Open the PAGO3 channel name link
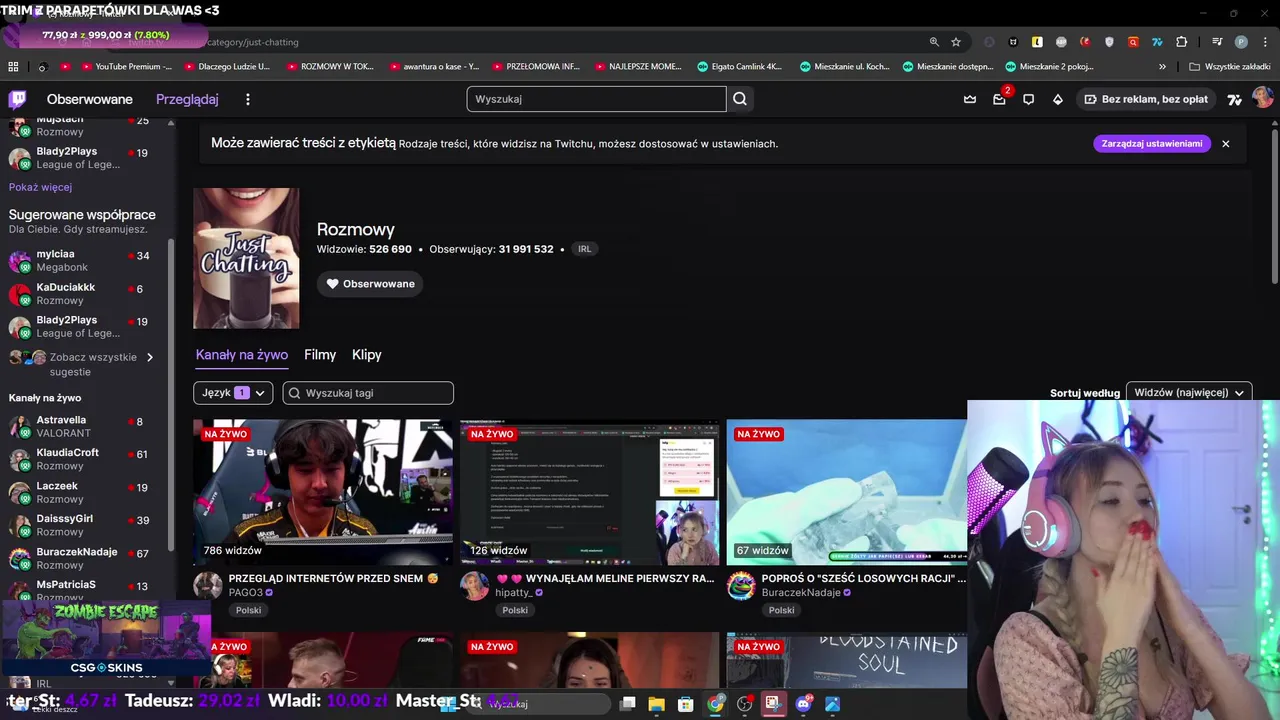Screen dimensions: 1280x720 point(246,593)
